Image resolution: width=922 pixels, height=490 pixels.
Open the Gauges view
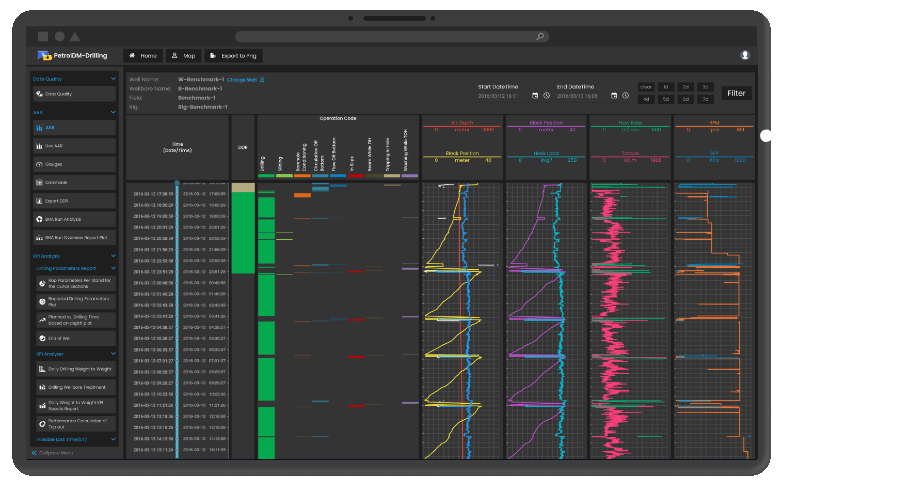pos(74,164)
